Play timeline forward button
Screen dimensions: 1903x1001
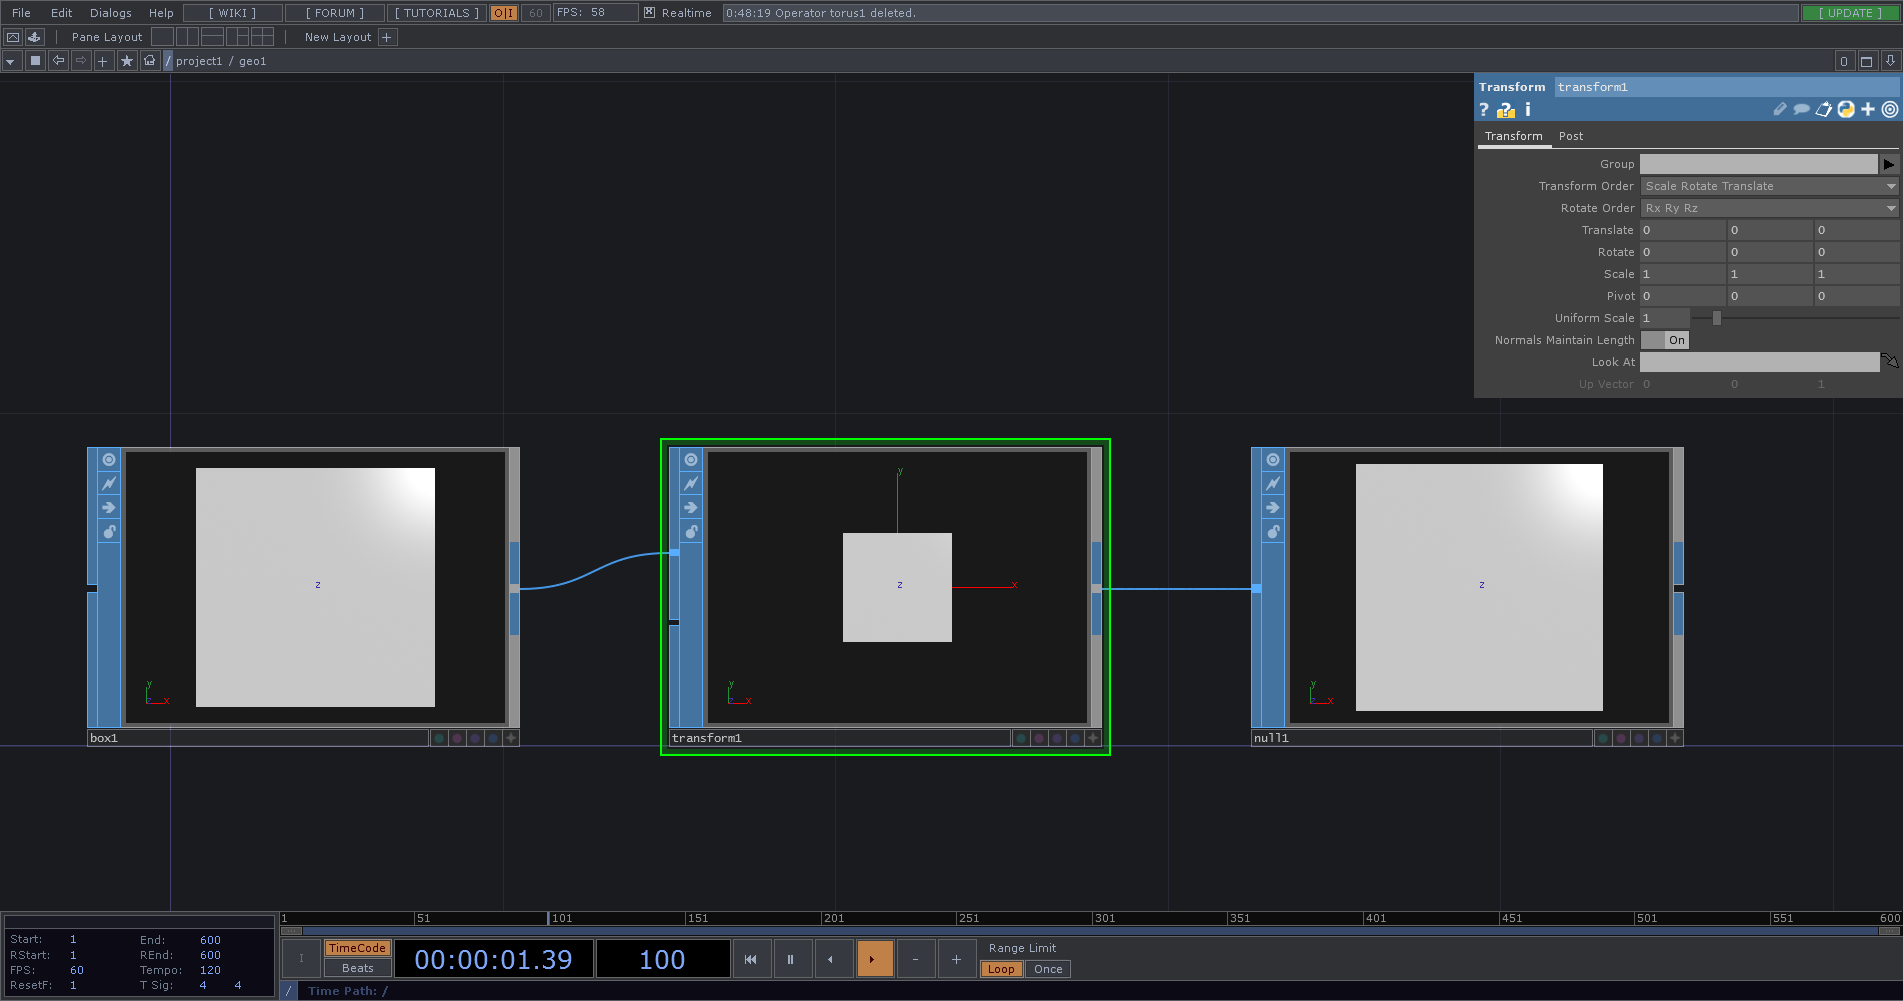click(x=874, y=959)
